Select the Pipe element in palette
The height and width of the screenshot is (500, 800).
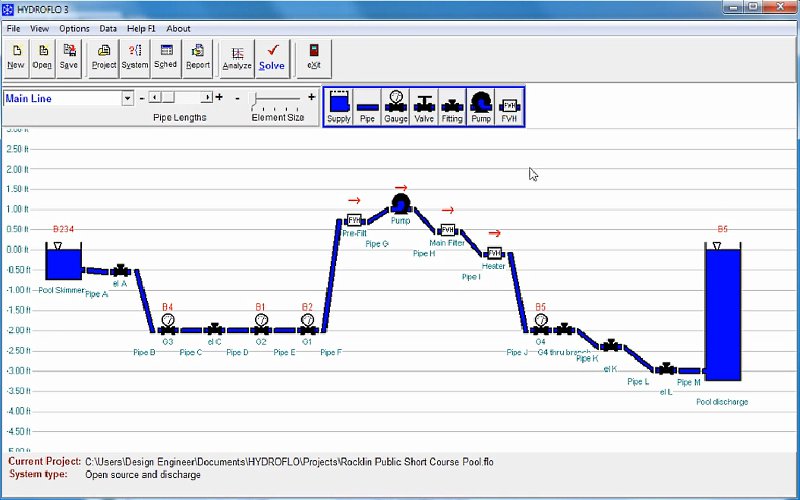point(367,107)
